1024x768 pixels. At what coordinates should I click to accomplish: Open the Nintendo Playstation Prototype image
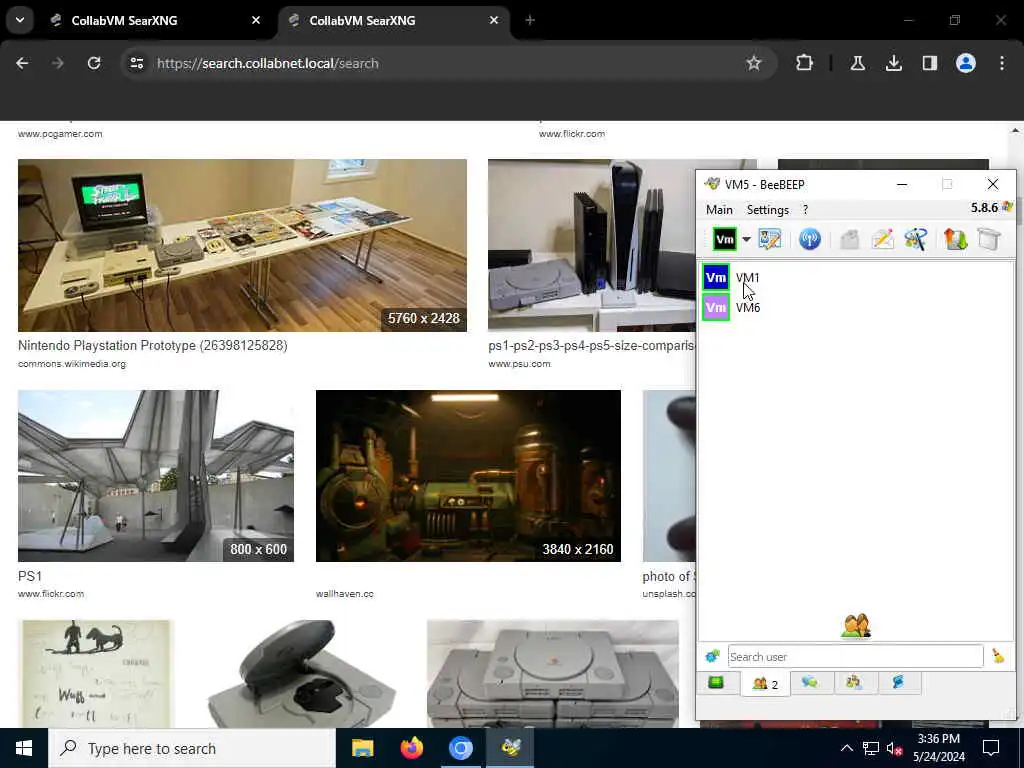pyautogui.click(x=242, y=246)
